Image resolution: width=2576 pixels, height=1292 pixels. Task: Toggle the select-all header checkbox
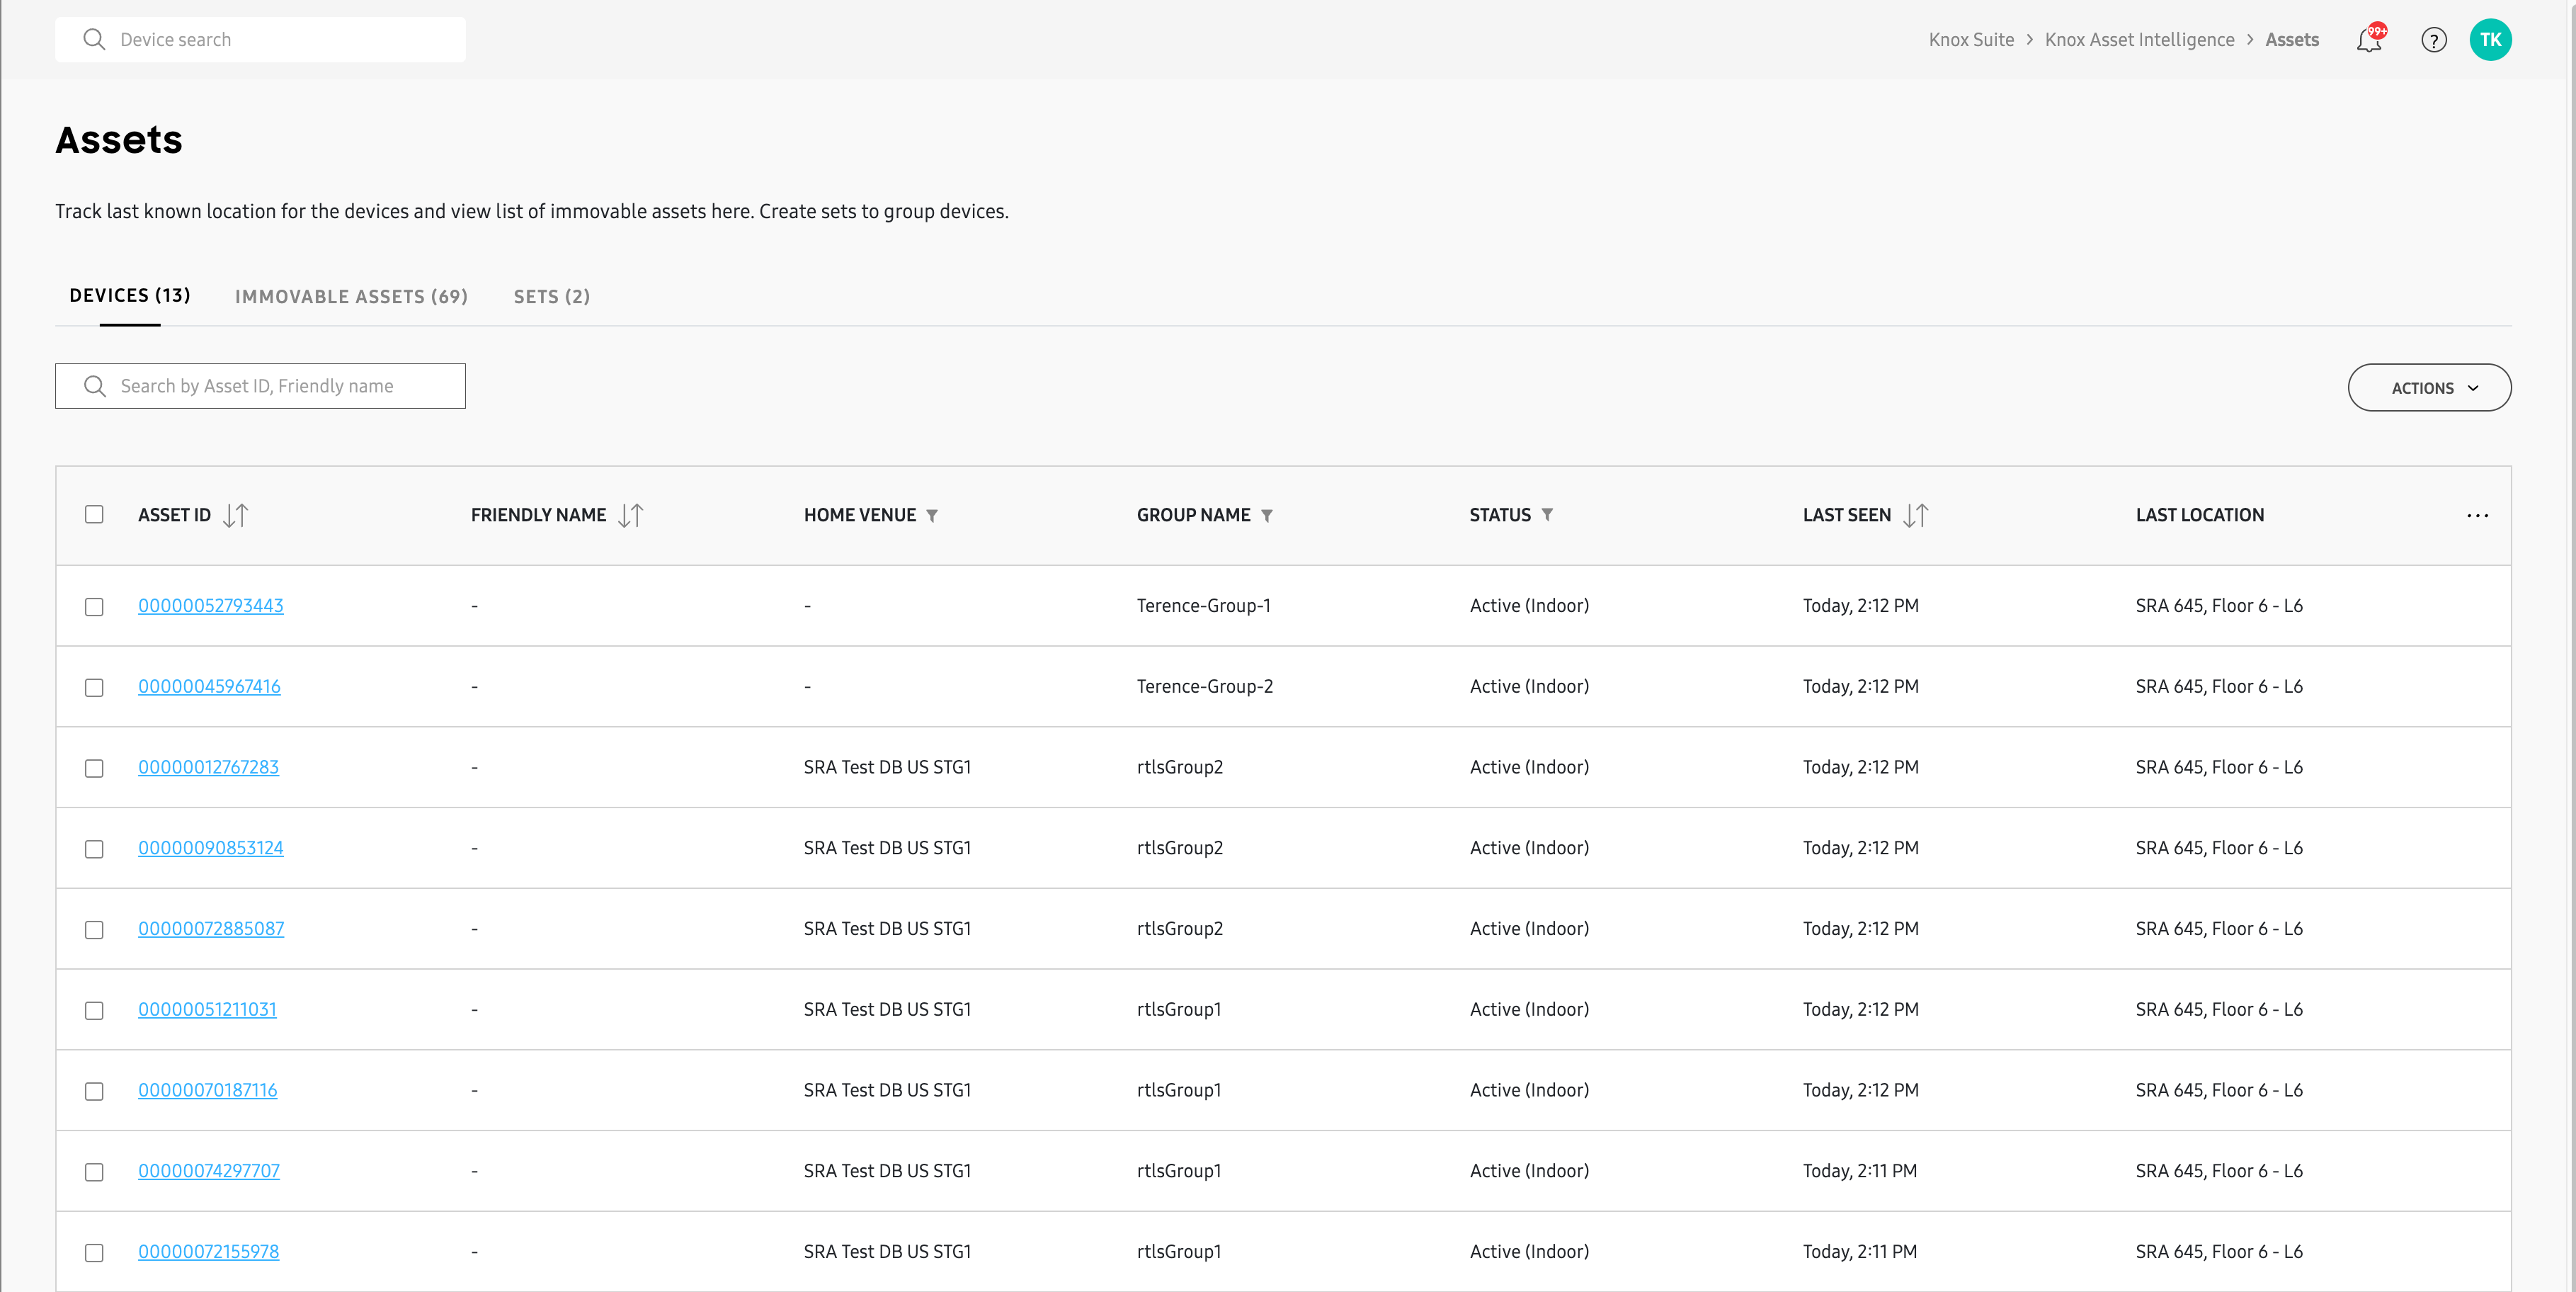click(94, 514)
